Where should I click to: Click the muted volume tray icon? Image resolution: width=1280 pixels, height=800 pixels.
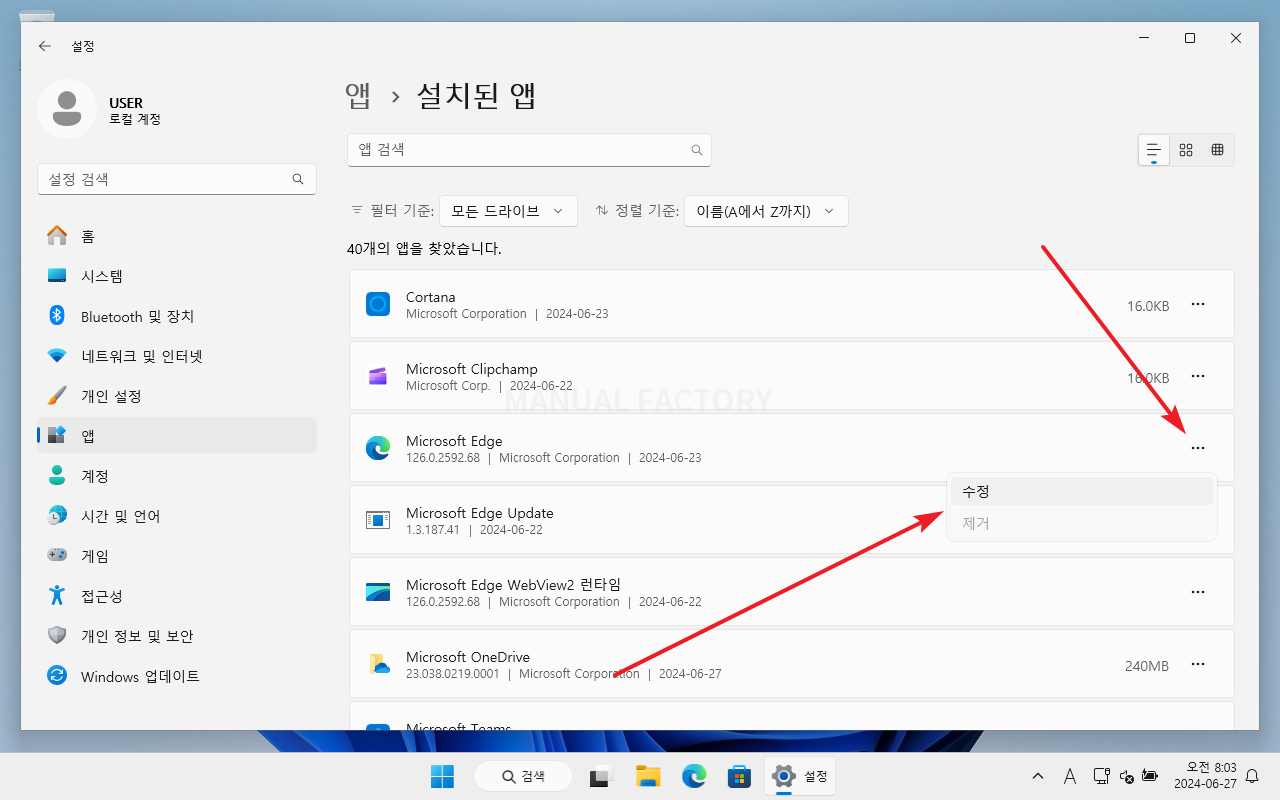[x=1126, y=776]
